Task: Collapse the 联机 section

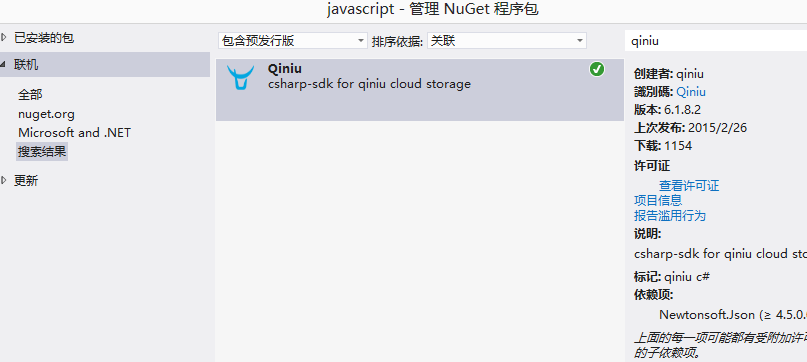Action: coord(3,65)
